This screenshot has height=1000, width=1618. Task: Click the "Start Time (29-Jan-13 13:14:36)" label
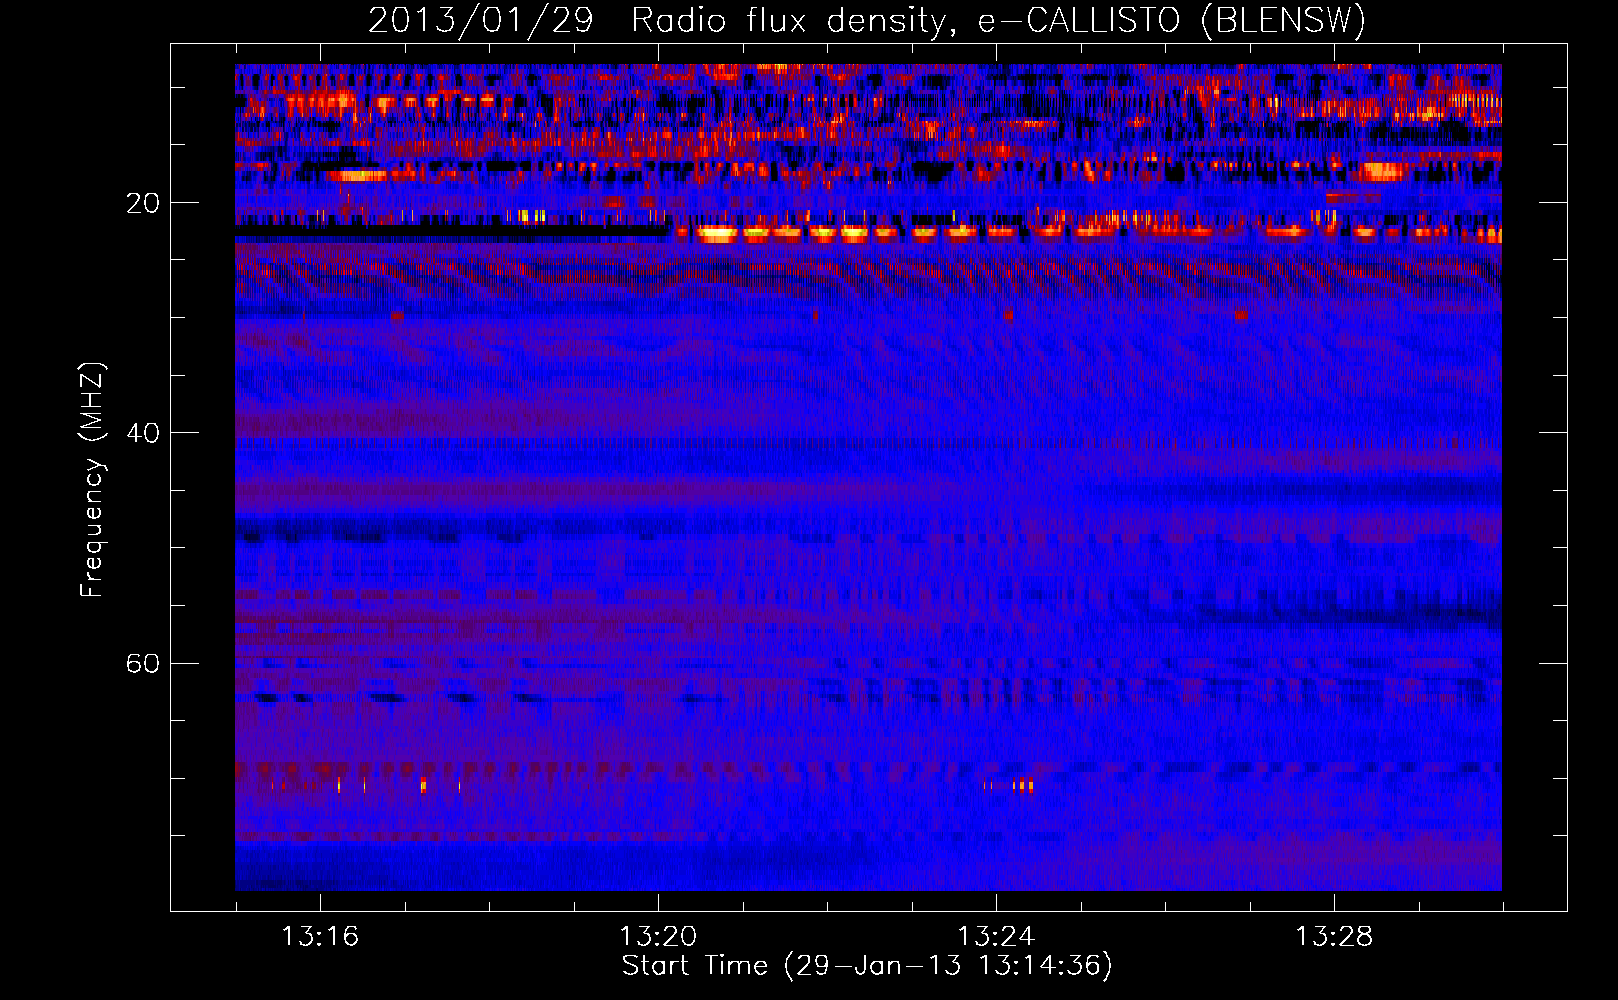coord(867,966)
